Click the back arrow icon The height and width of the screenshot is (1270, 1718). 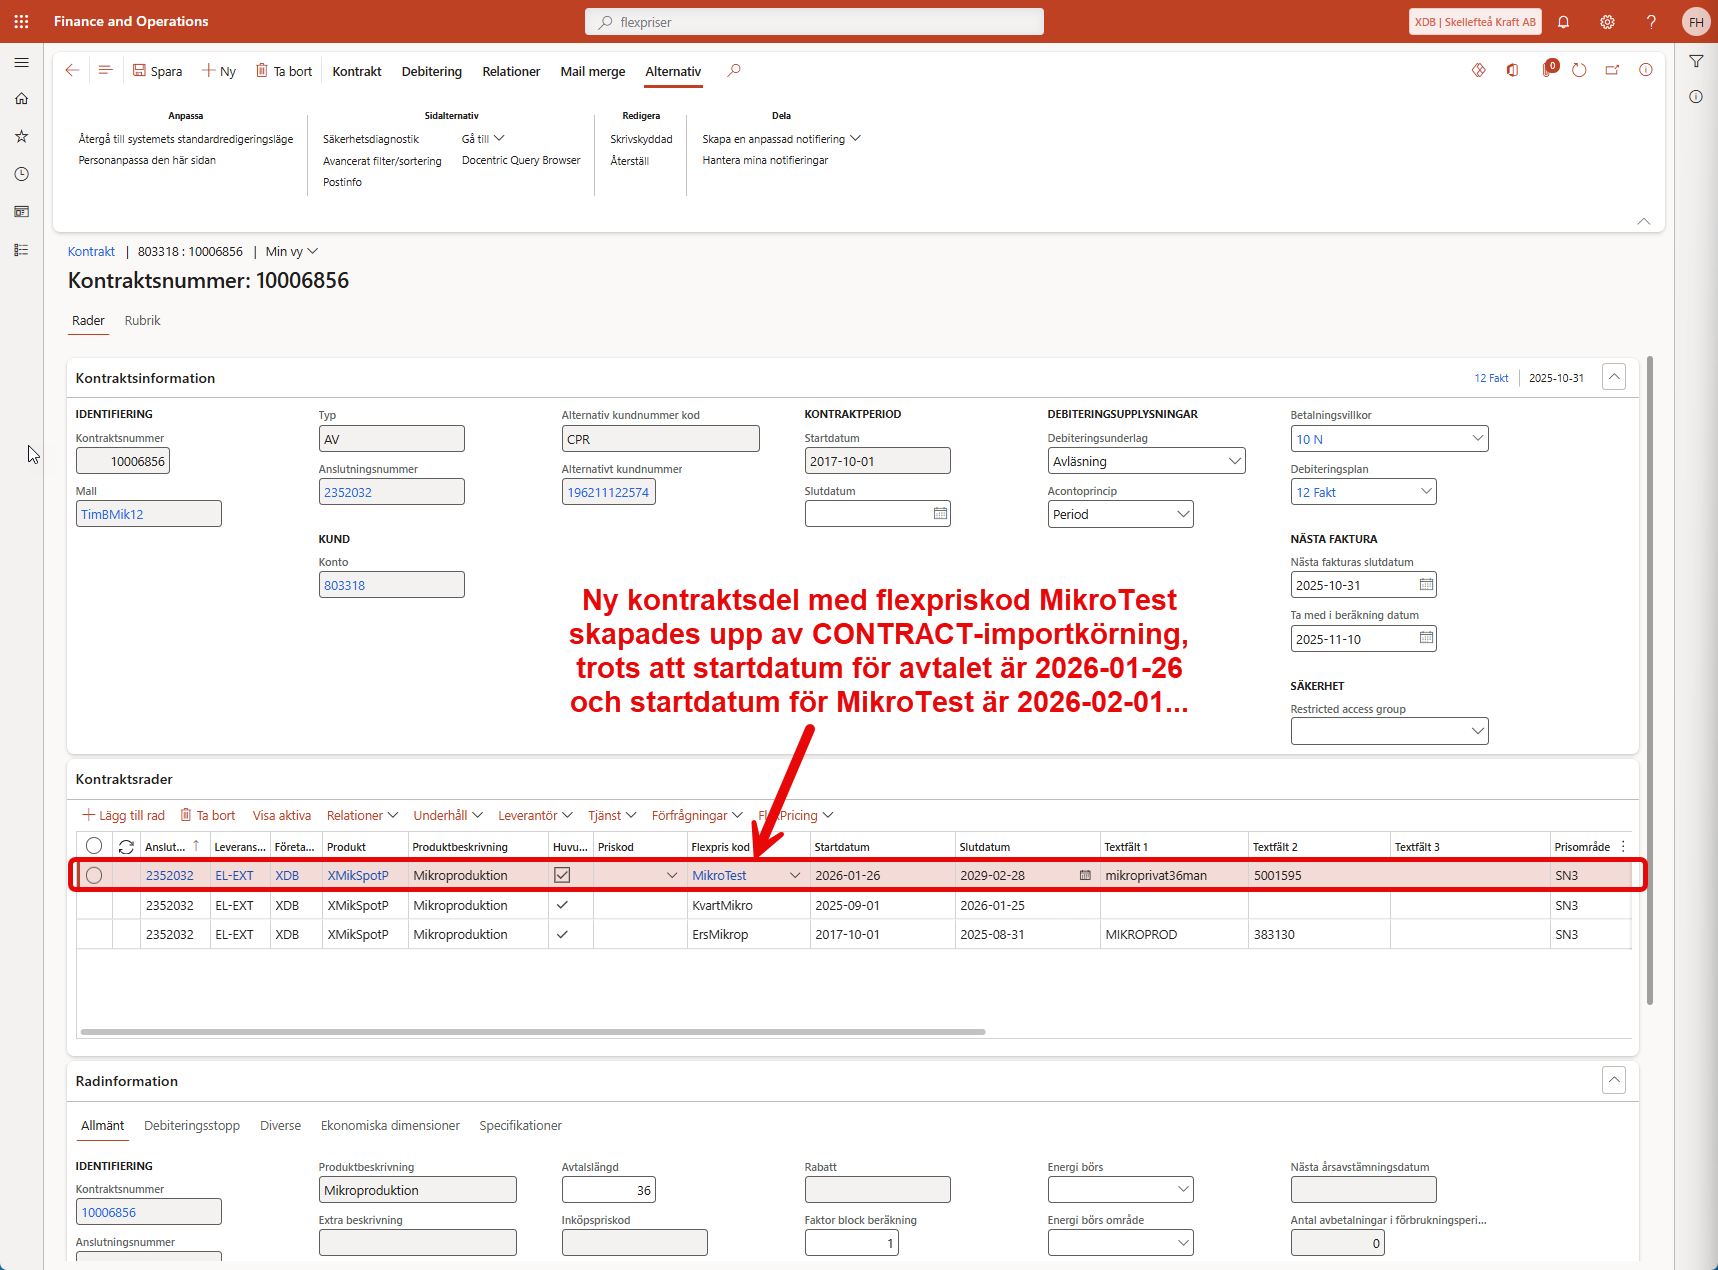coord(72,71)
